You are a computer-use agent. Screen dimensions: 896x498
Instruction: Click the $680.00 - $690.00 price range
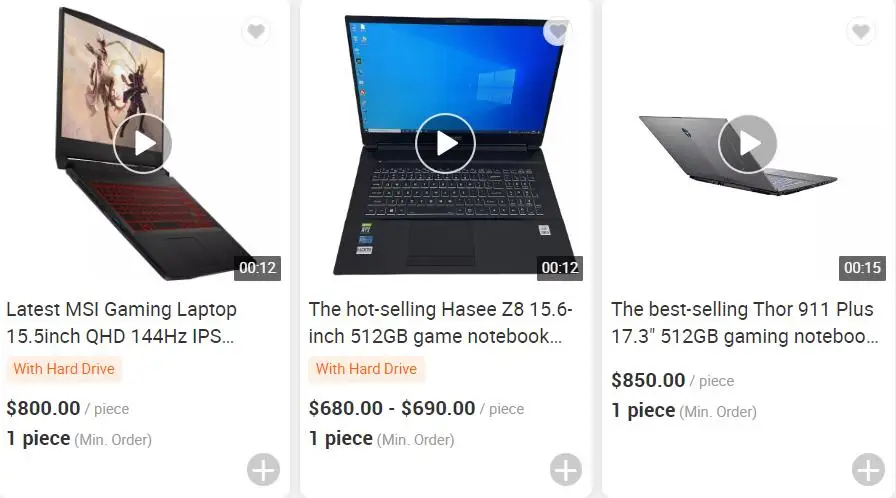[391, 408]
